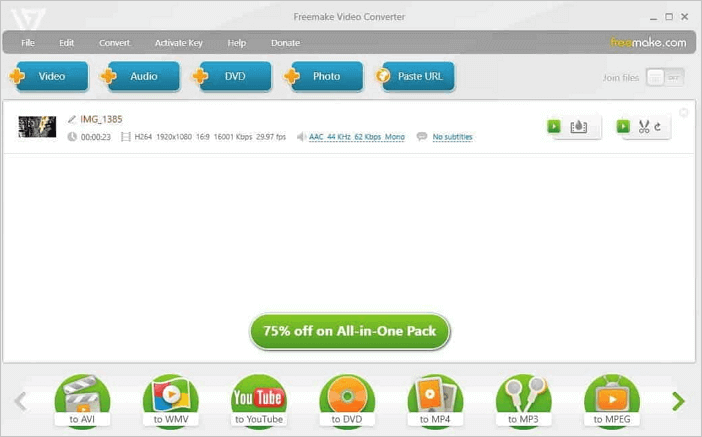The image size is (702, 437).
Task: Open the No subtitles dropdown
Action: click(452, 137)
